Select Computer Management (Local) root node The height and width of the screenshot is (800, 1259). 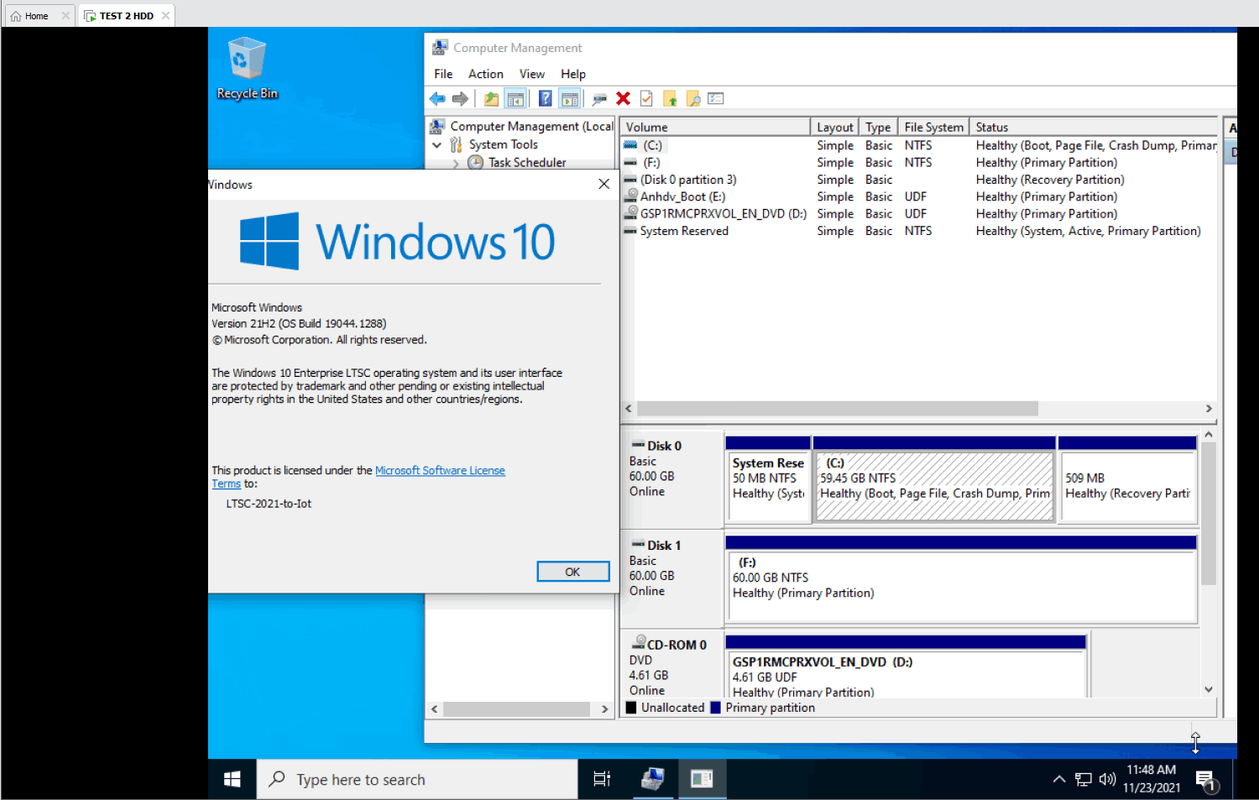pos(521,127)
